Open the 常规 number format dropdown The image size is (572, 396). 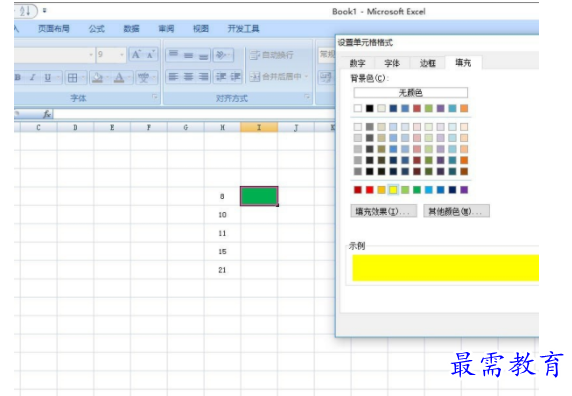click(x=327, y=55)
